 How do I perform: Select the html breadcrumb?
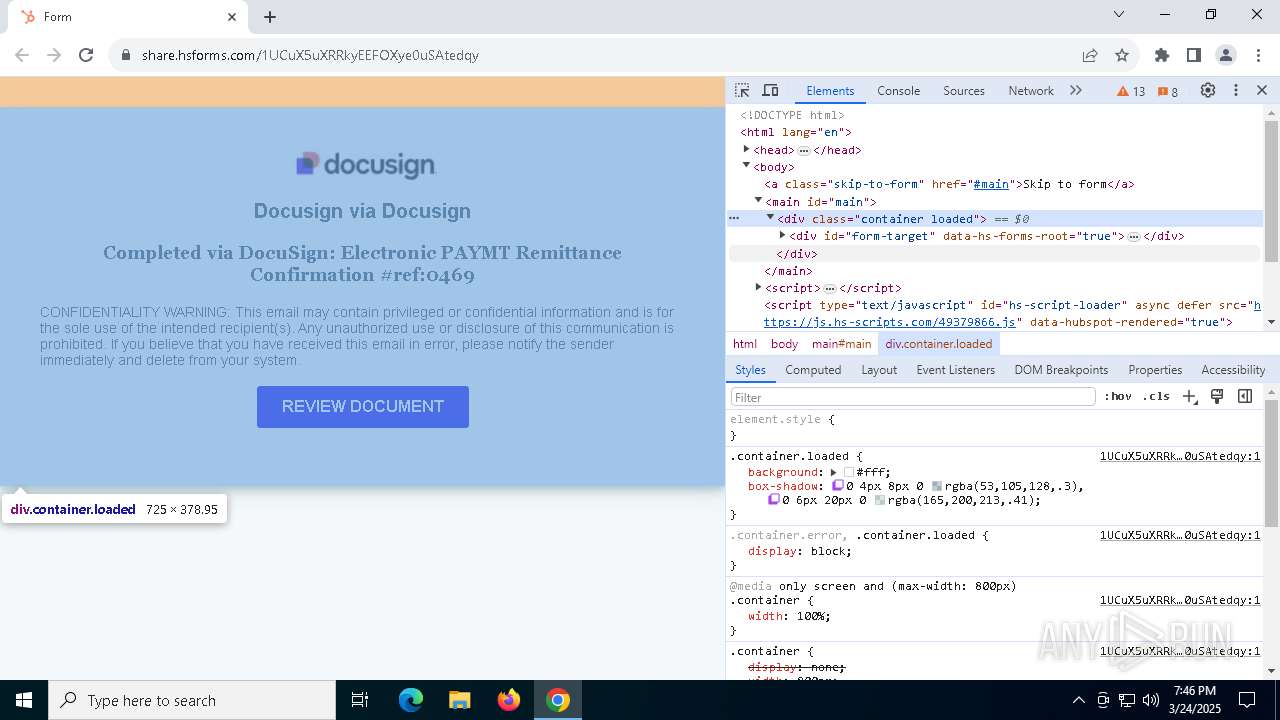click(745, 344)
